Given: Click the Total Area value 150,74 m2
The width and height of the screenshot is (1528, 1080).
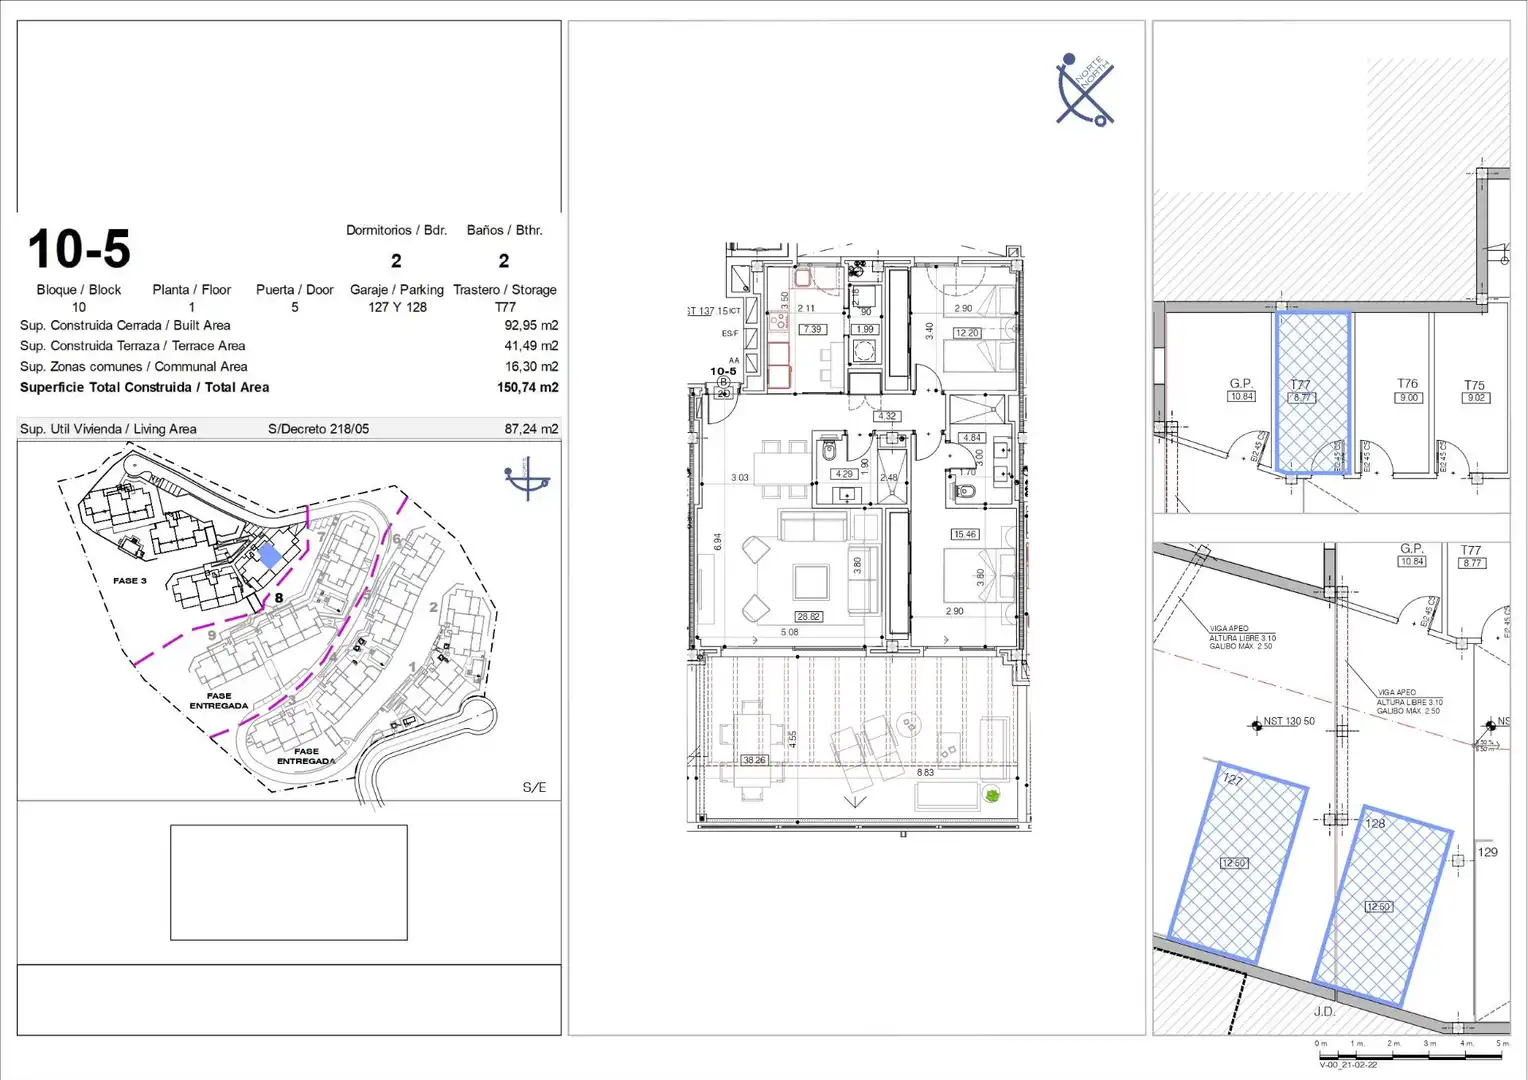Looking at the screenshot, I should 528,387.
